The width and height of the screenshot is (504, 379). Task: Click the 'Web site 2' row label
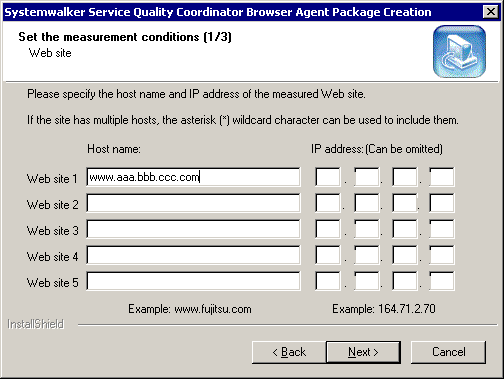(x=52, y=205)
